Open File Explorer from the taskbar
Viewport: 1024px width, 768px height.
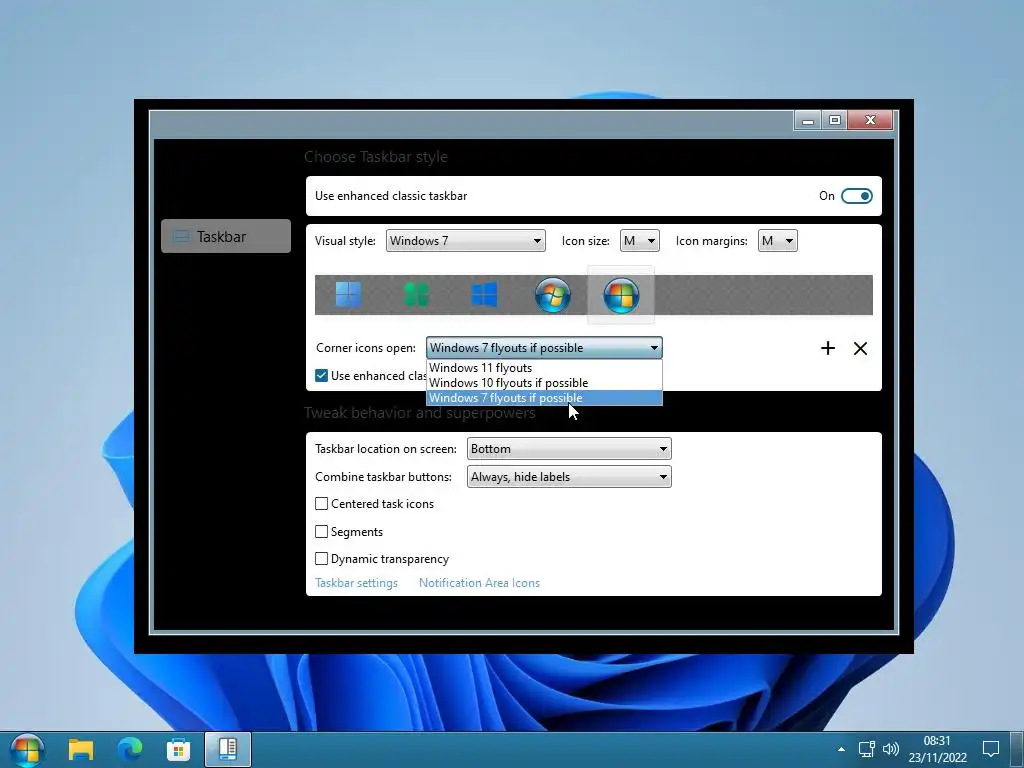tap(81, 750)
